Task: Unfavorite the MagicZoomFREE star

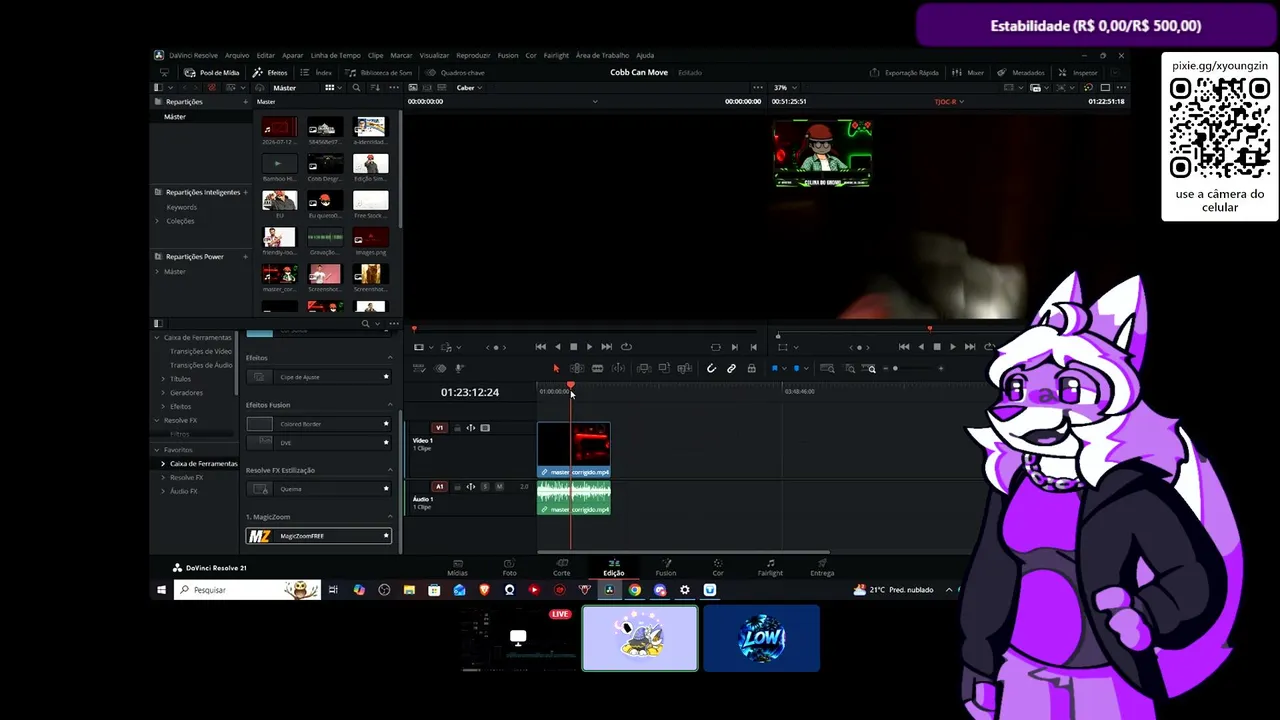Action: tap(386, 536)
